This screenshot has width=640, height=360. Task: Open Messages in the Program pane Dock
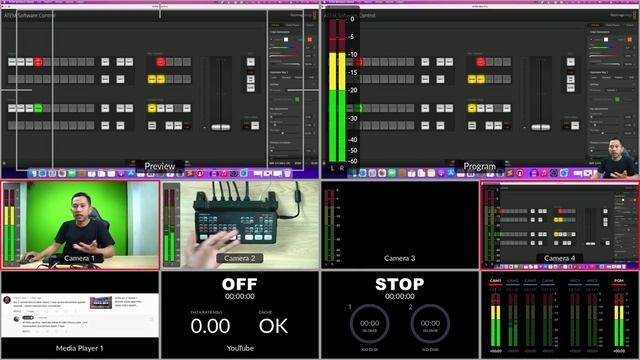tap(392, 173)
